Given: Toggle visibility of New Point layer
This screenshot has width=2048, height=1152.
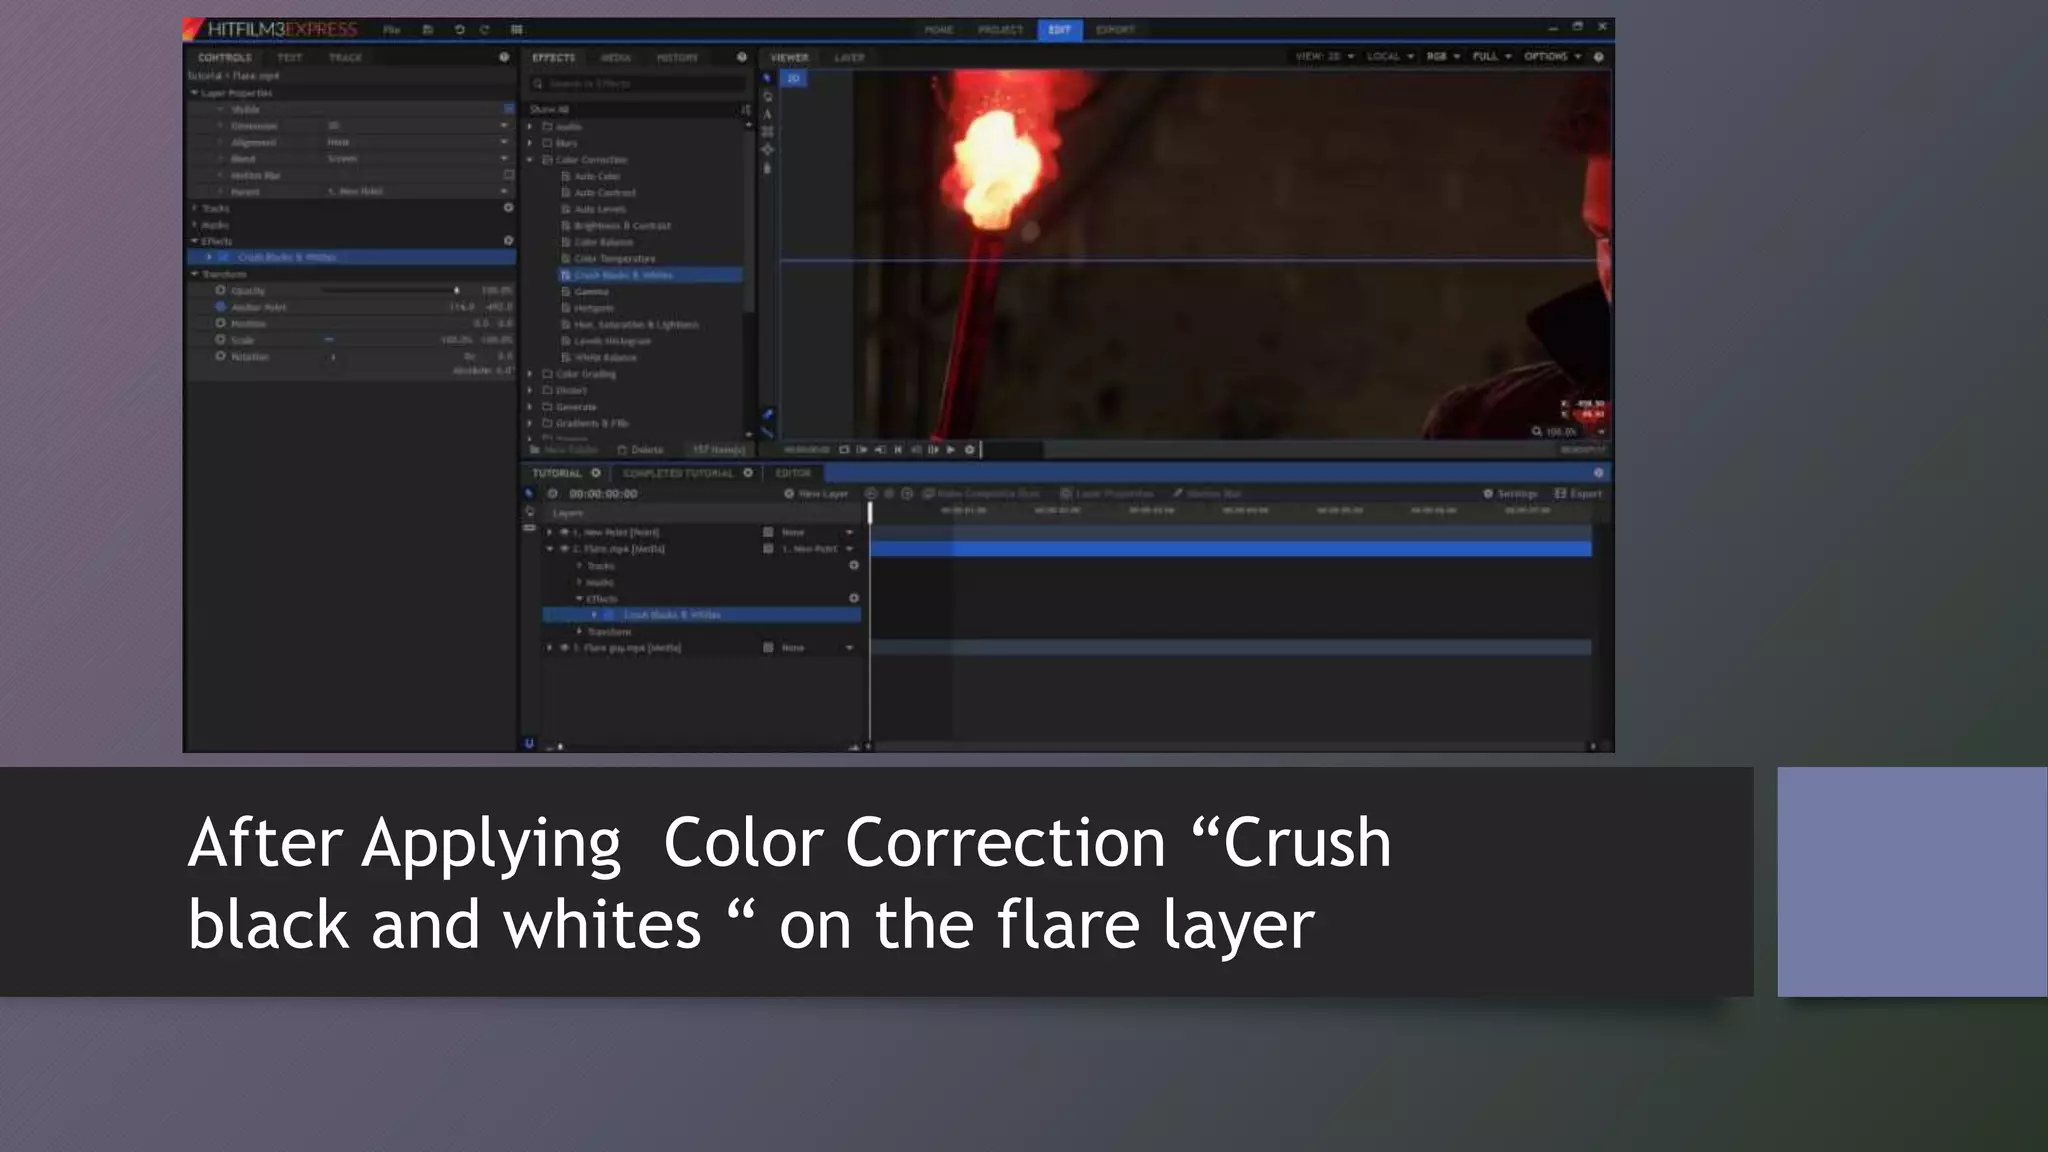Looking at the screenshot, I should click(565, 533).
